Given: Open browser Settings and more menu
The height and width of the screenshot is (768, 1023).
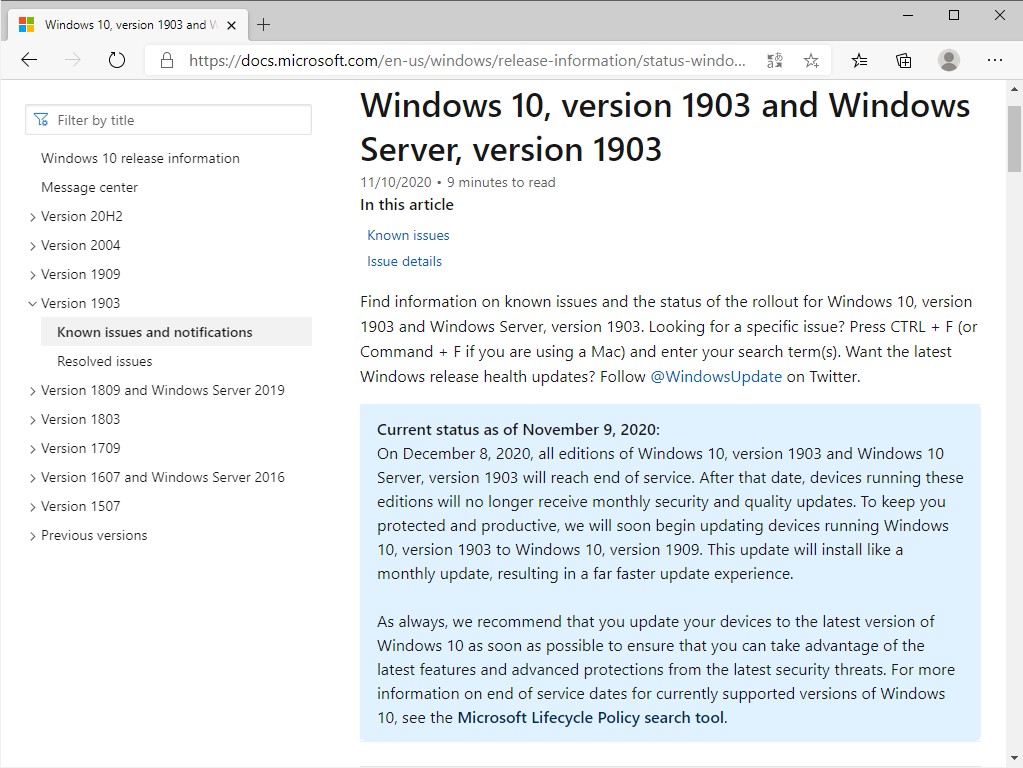Looking at the screenshot, I should [x=995, y=60].
